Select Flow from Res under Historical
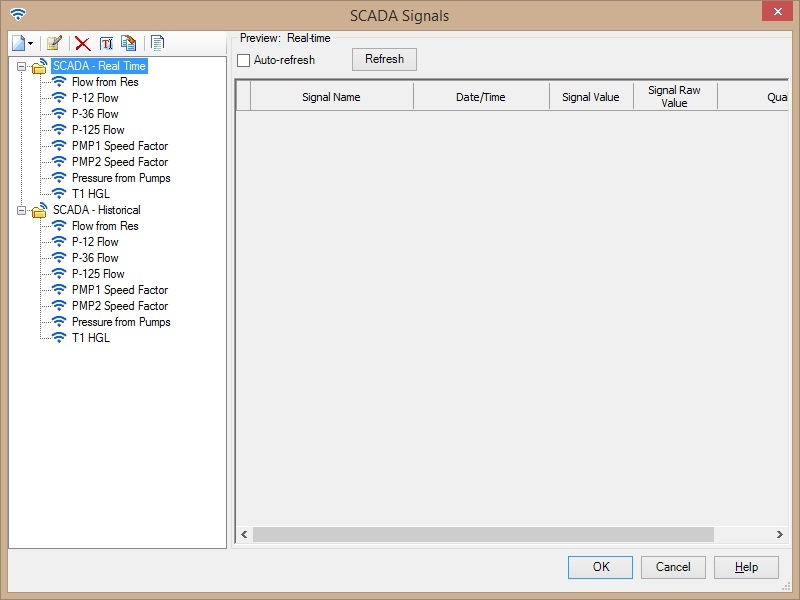 pos(105,226)
